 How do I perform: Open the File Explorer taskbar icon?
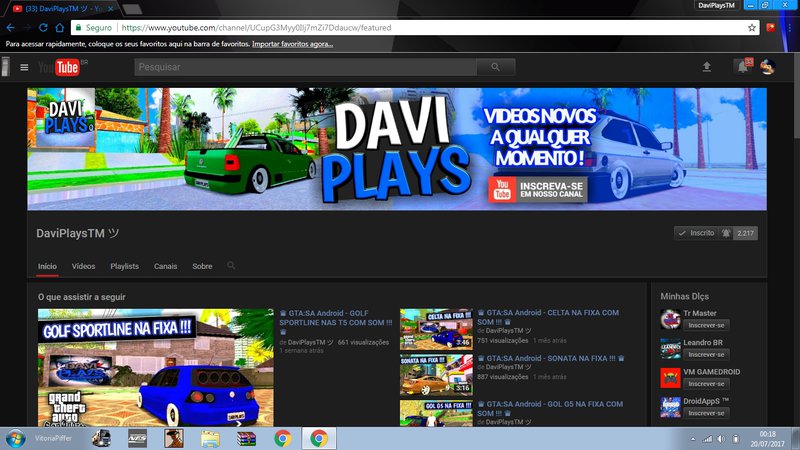(210, 438)
